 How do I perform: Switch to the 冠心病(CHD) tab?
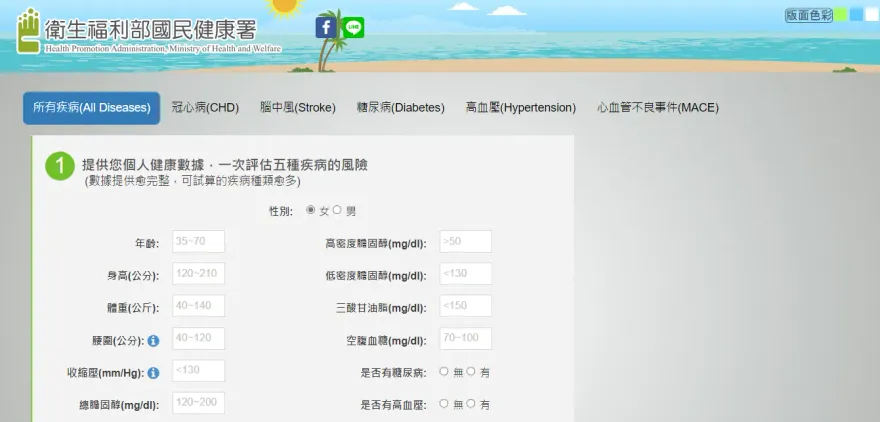[x=205, y=108]
